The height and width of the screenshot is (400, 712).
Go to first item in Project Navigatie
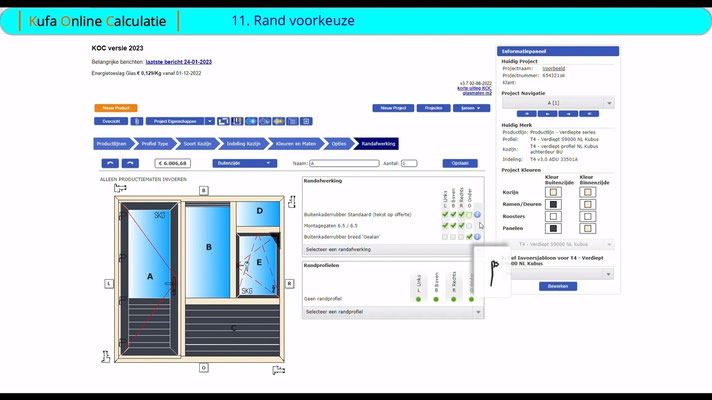click(527, 114)
